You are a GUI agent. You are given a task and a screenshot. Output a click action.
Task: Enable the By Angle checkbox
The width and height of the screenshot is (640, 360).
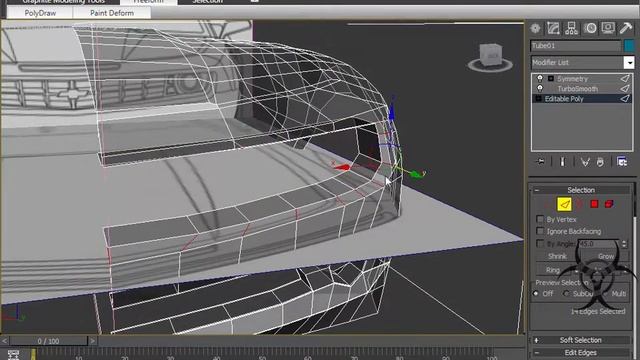tap(540, 243)
